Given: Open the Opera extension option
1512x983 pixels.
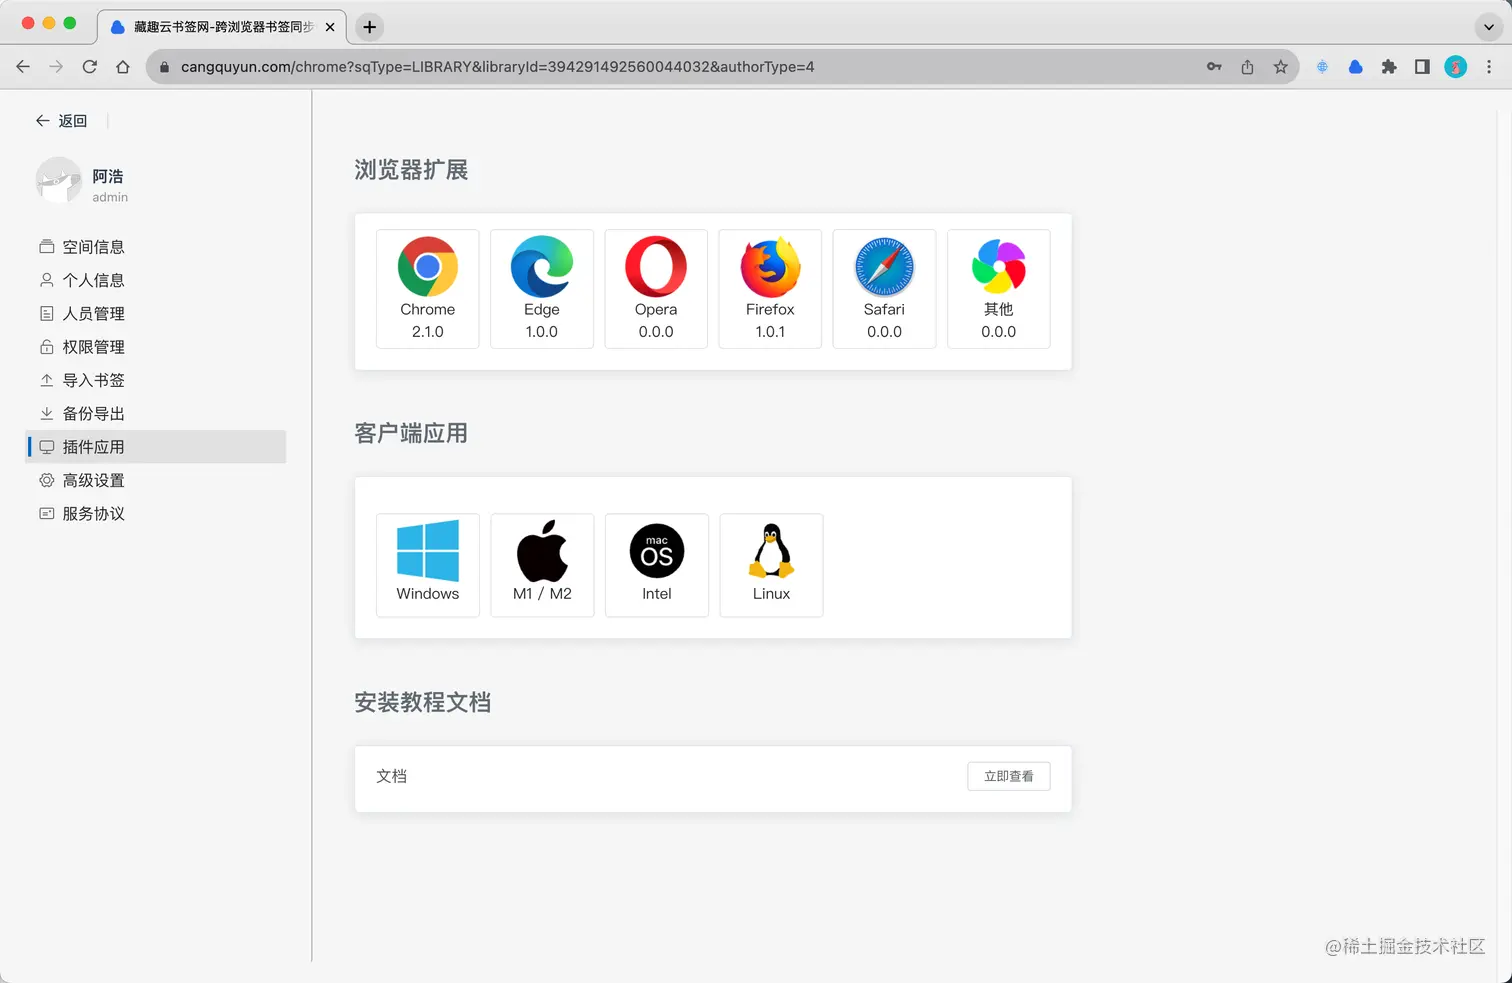Looking at the screenshot, I should (655, 289).
